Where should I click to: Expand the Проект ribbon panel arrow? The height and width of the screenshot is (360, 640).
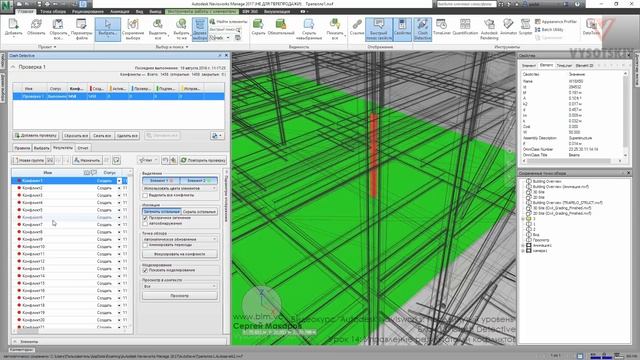tap(55, 47)
